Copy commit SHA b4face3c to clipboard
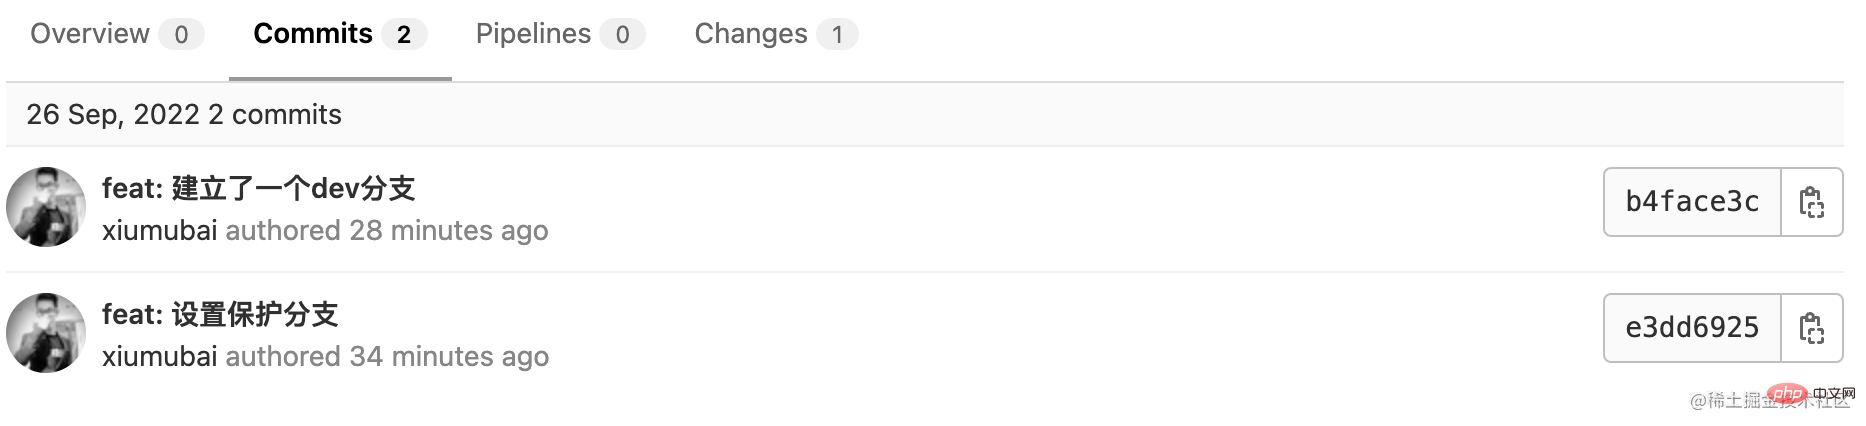Viewport: 1866px width, 426px height. point(1812,202)
